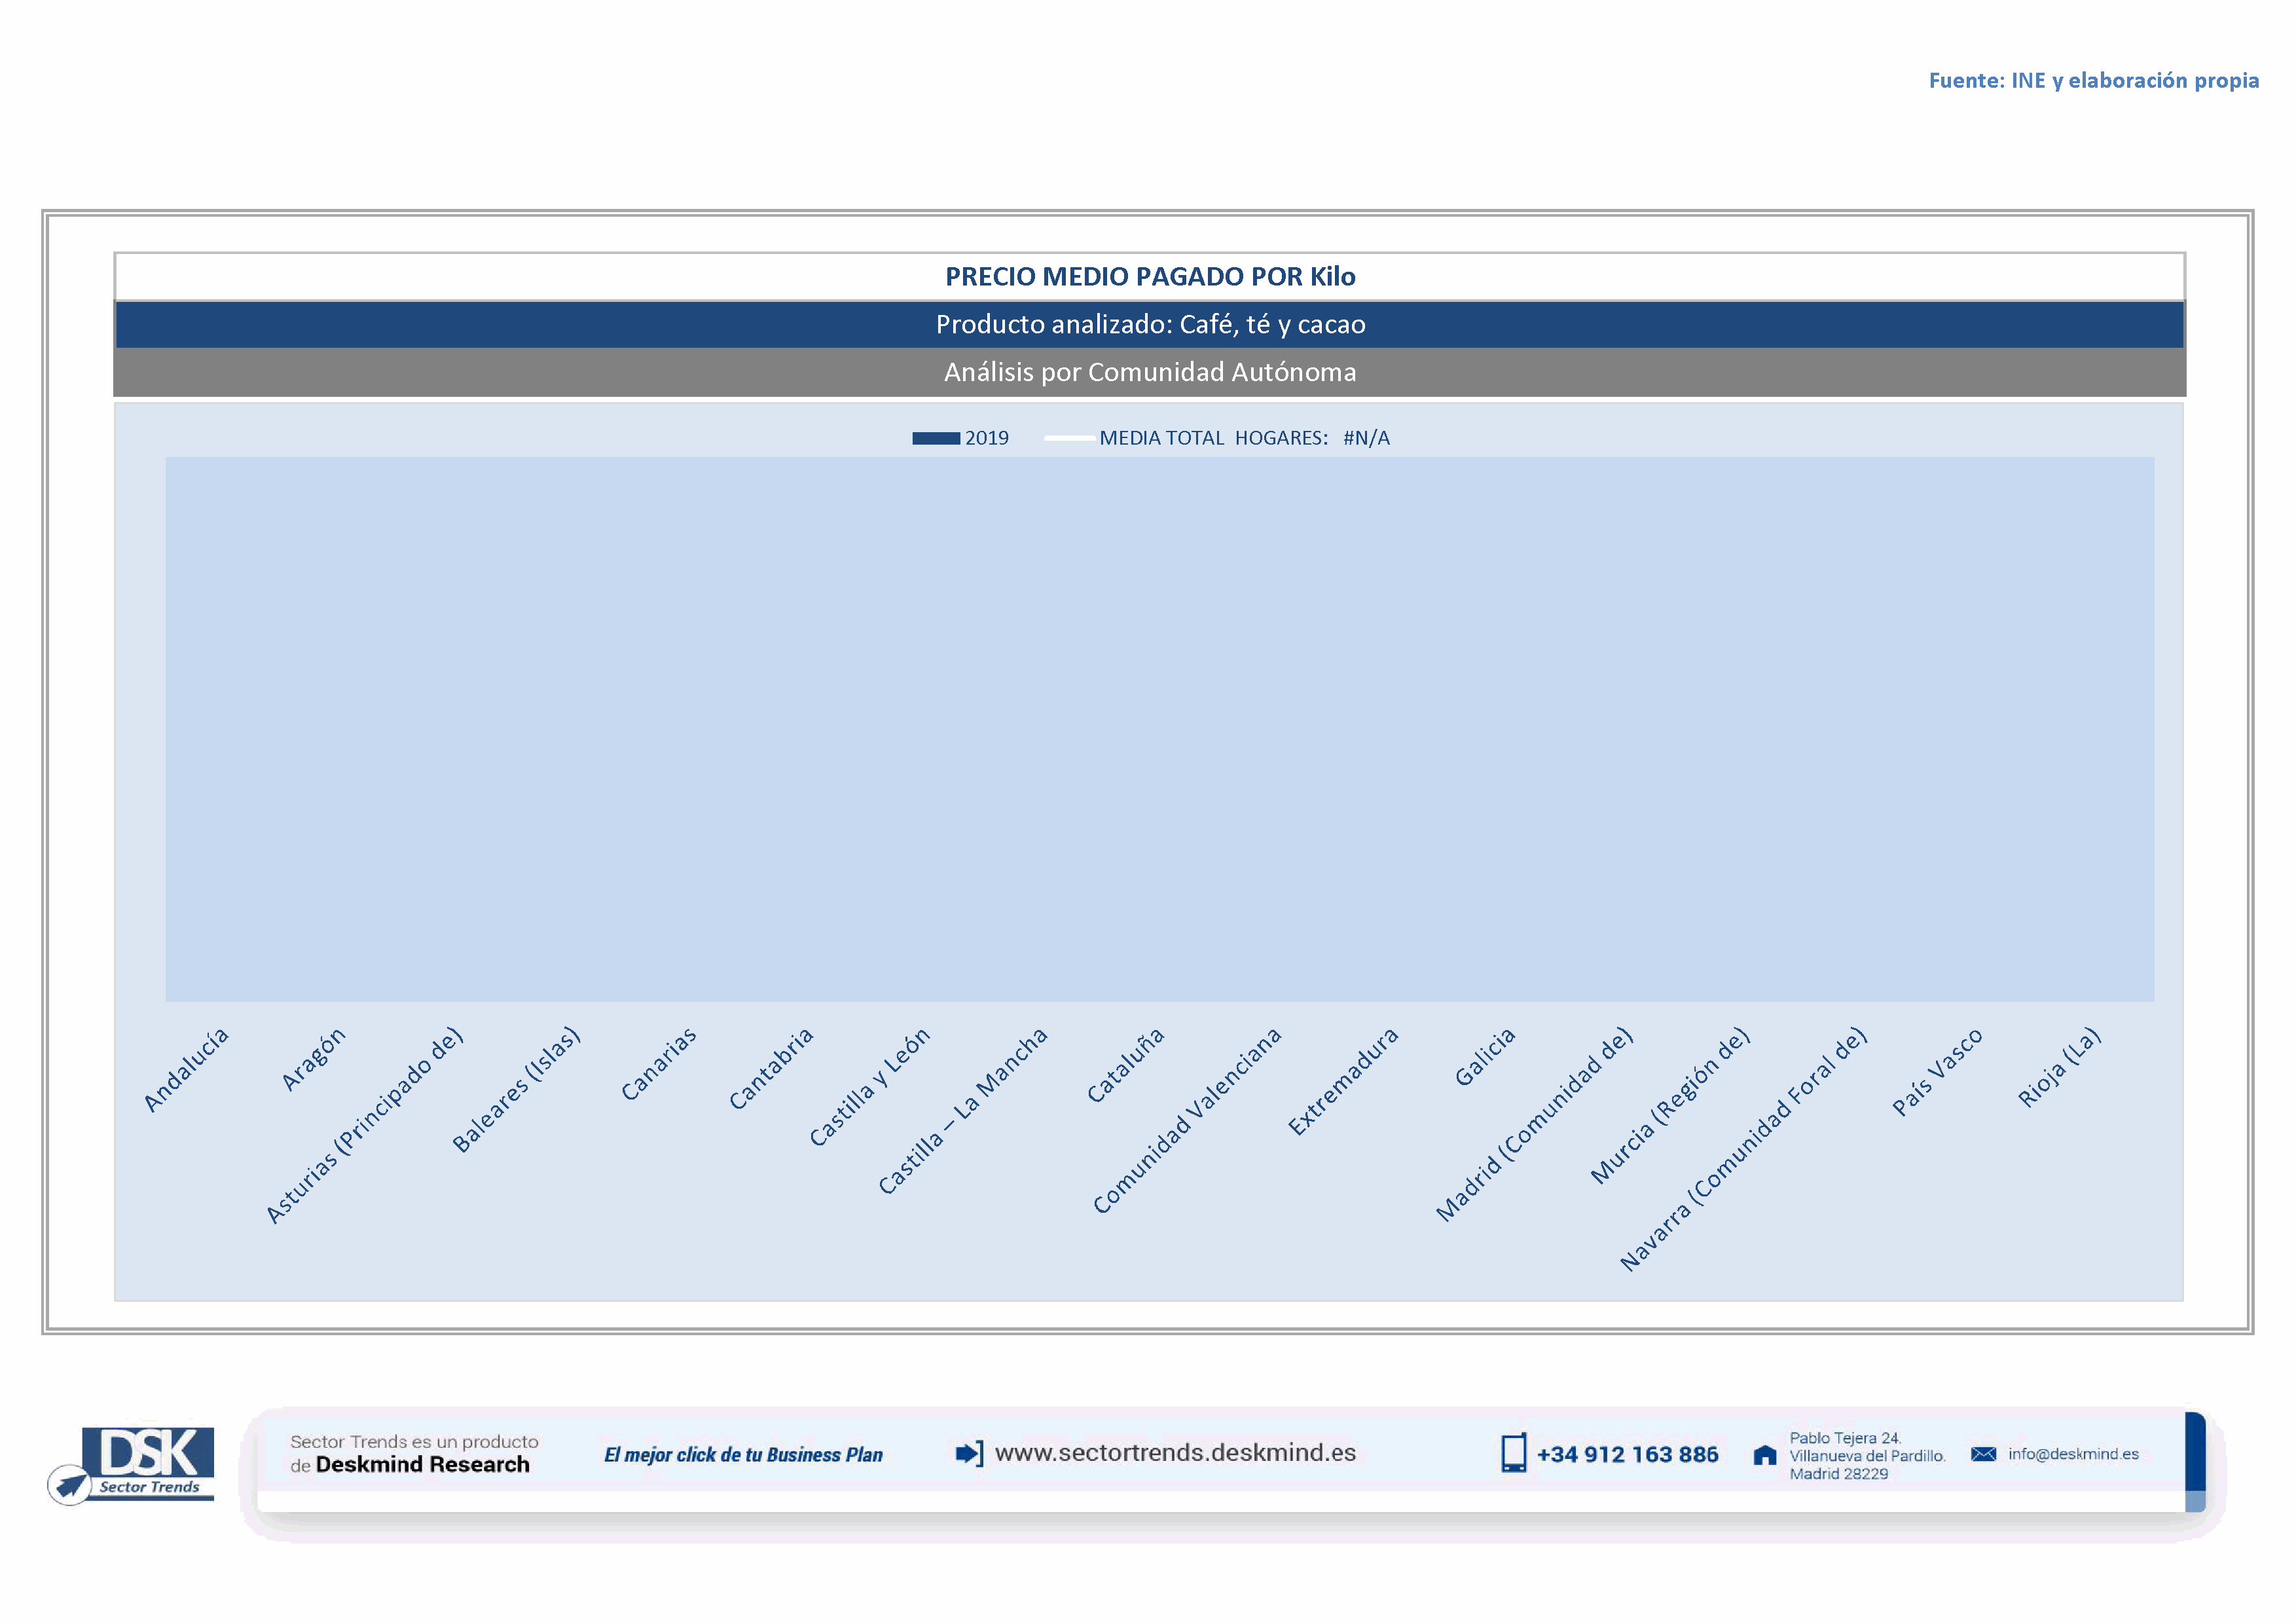2296x1624 pixels.
Task: Click the Andalucía axis label
Action: (x=187, y=1069)
